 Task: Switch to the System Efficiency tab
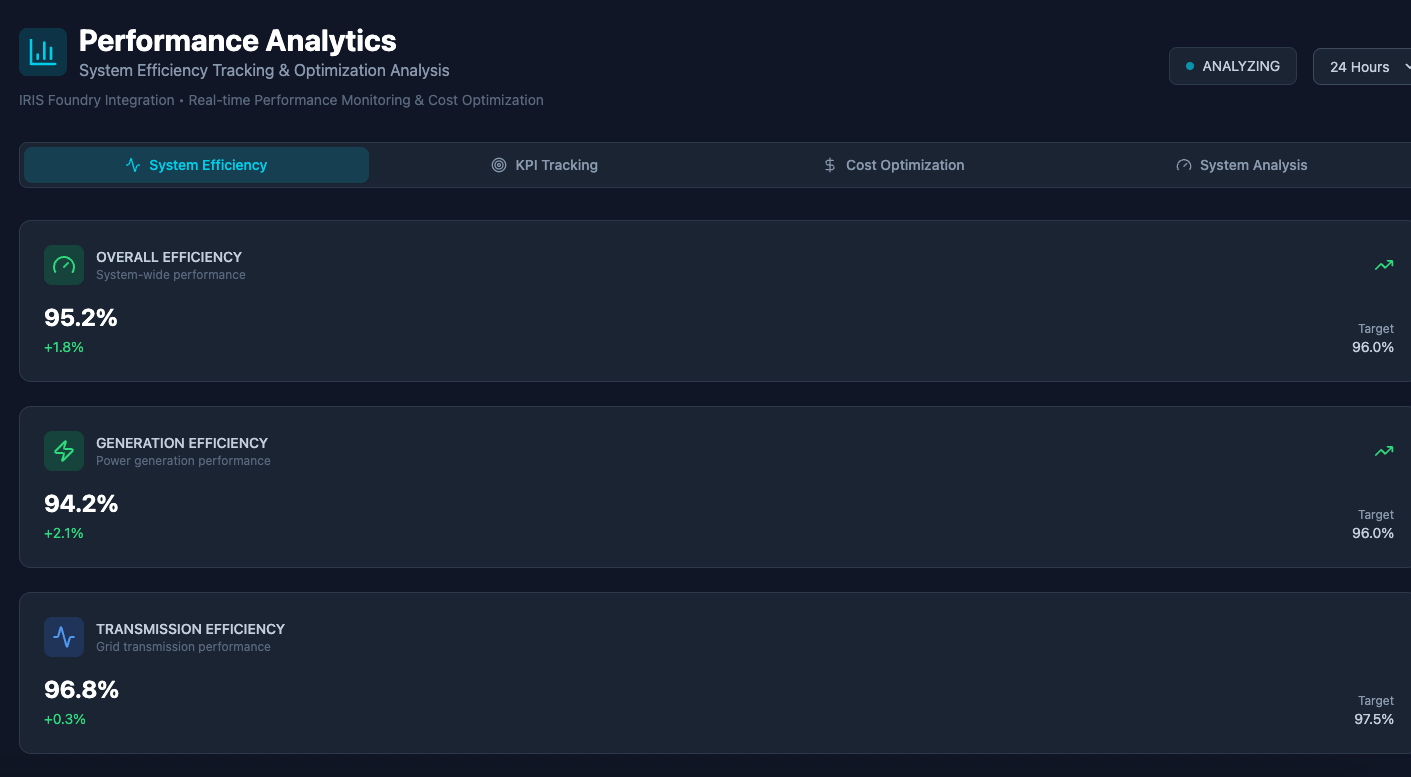pyautogui.click(x=197, y=165)
